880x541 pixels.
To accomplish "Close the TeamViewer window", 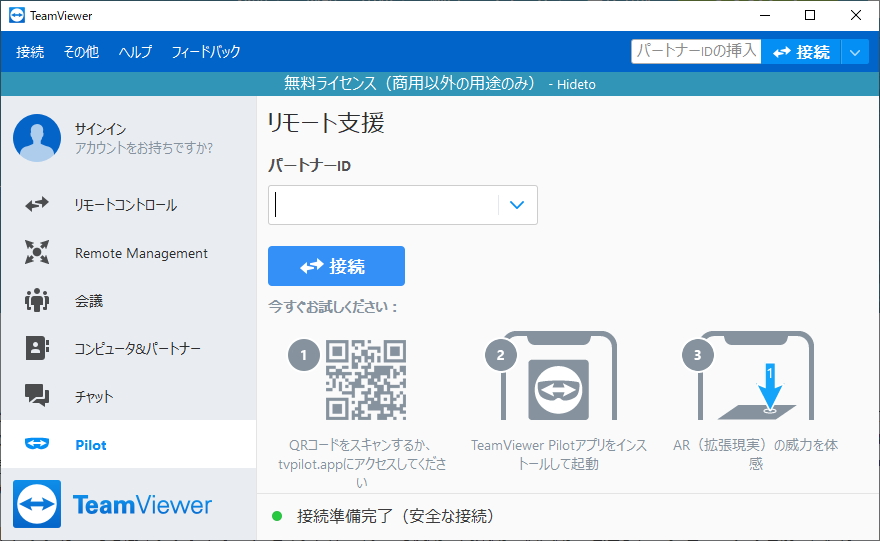I will click(x=856, y=15).
